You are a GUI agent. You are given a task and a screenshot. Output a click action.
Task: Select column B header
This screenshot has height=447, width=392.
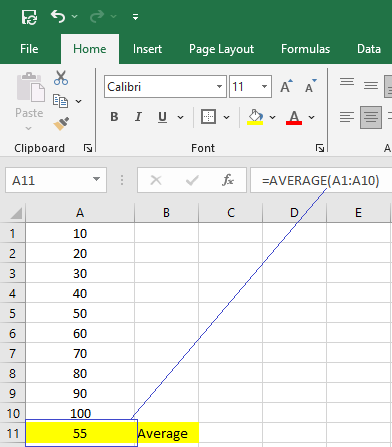(166, 212)
